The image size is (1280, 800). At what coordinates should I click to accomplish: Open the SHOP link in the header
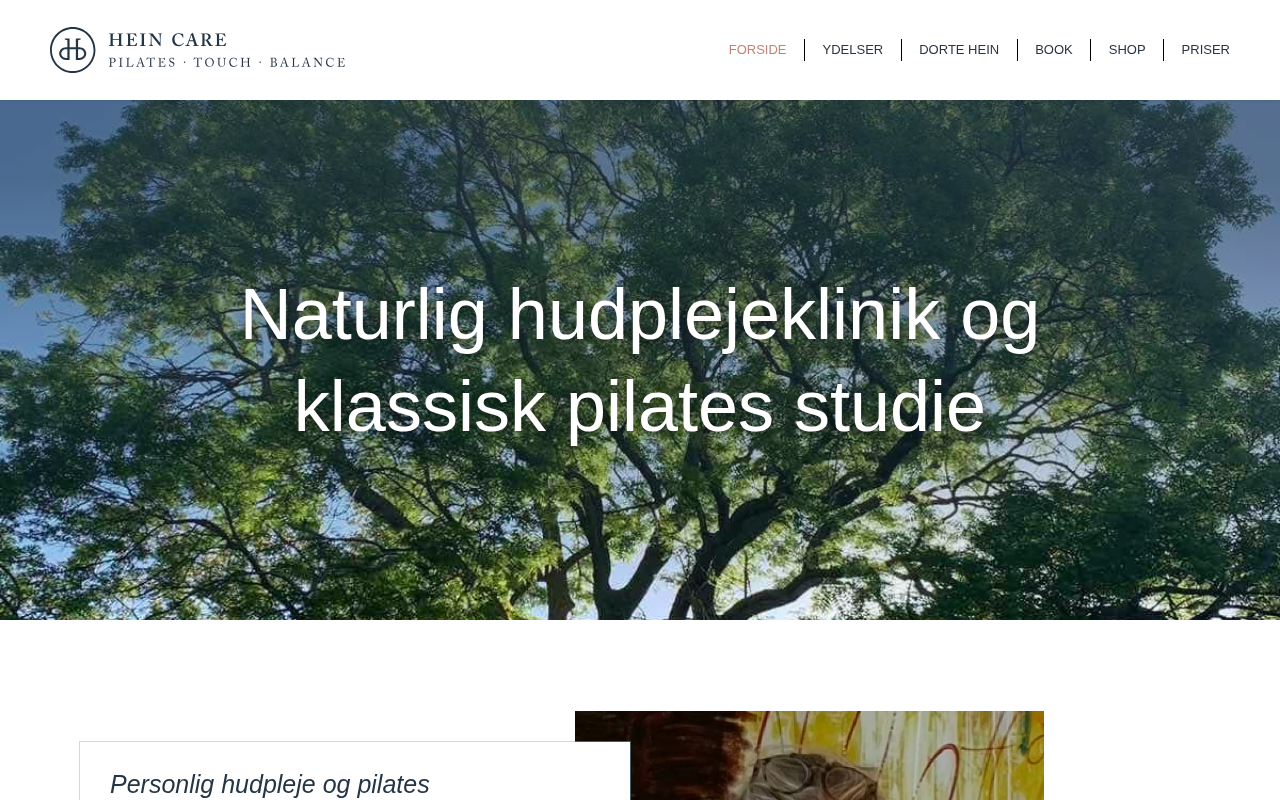click(x=1127, y=50)
